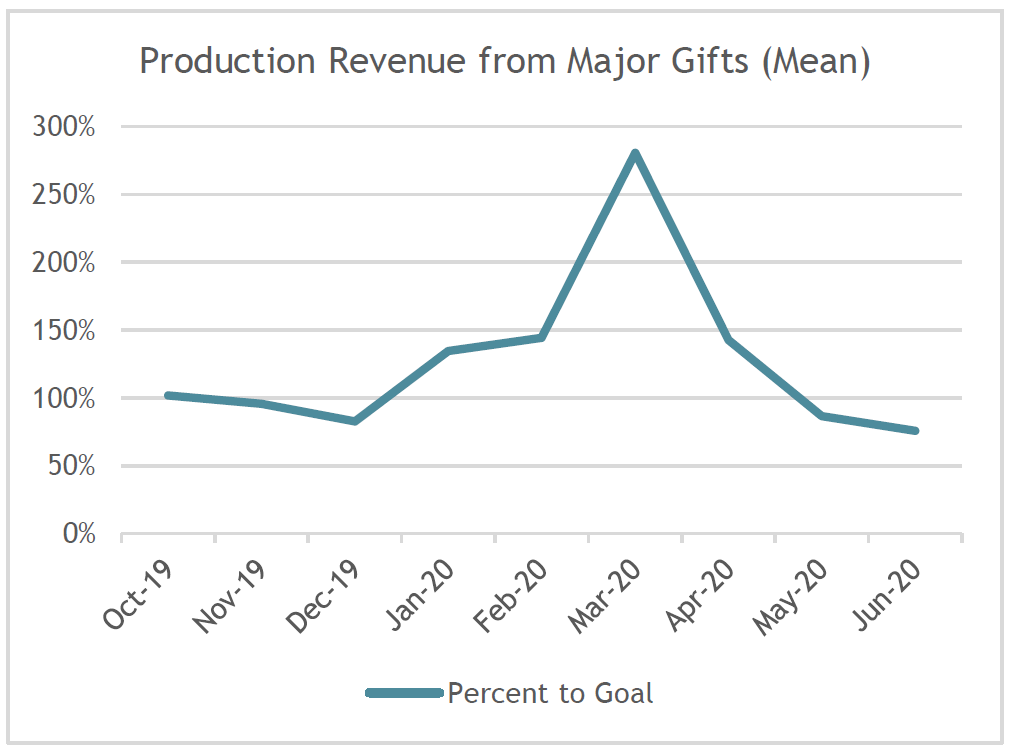The image size is (1009, 750).
Task: Select the 300% y-axis label
Action: pos(64,127)
